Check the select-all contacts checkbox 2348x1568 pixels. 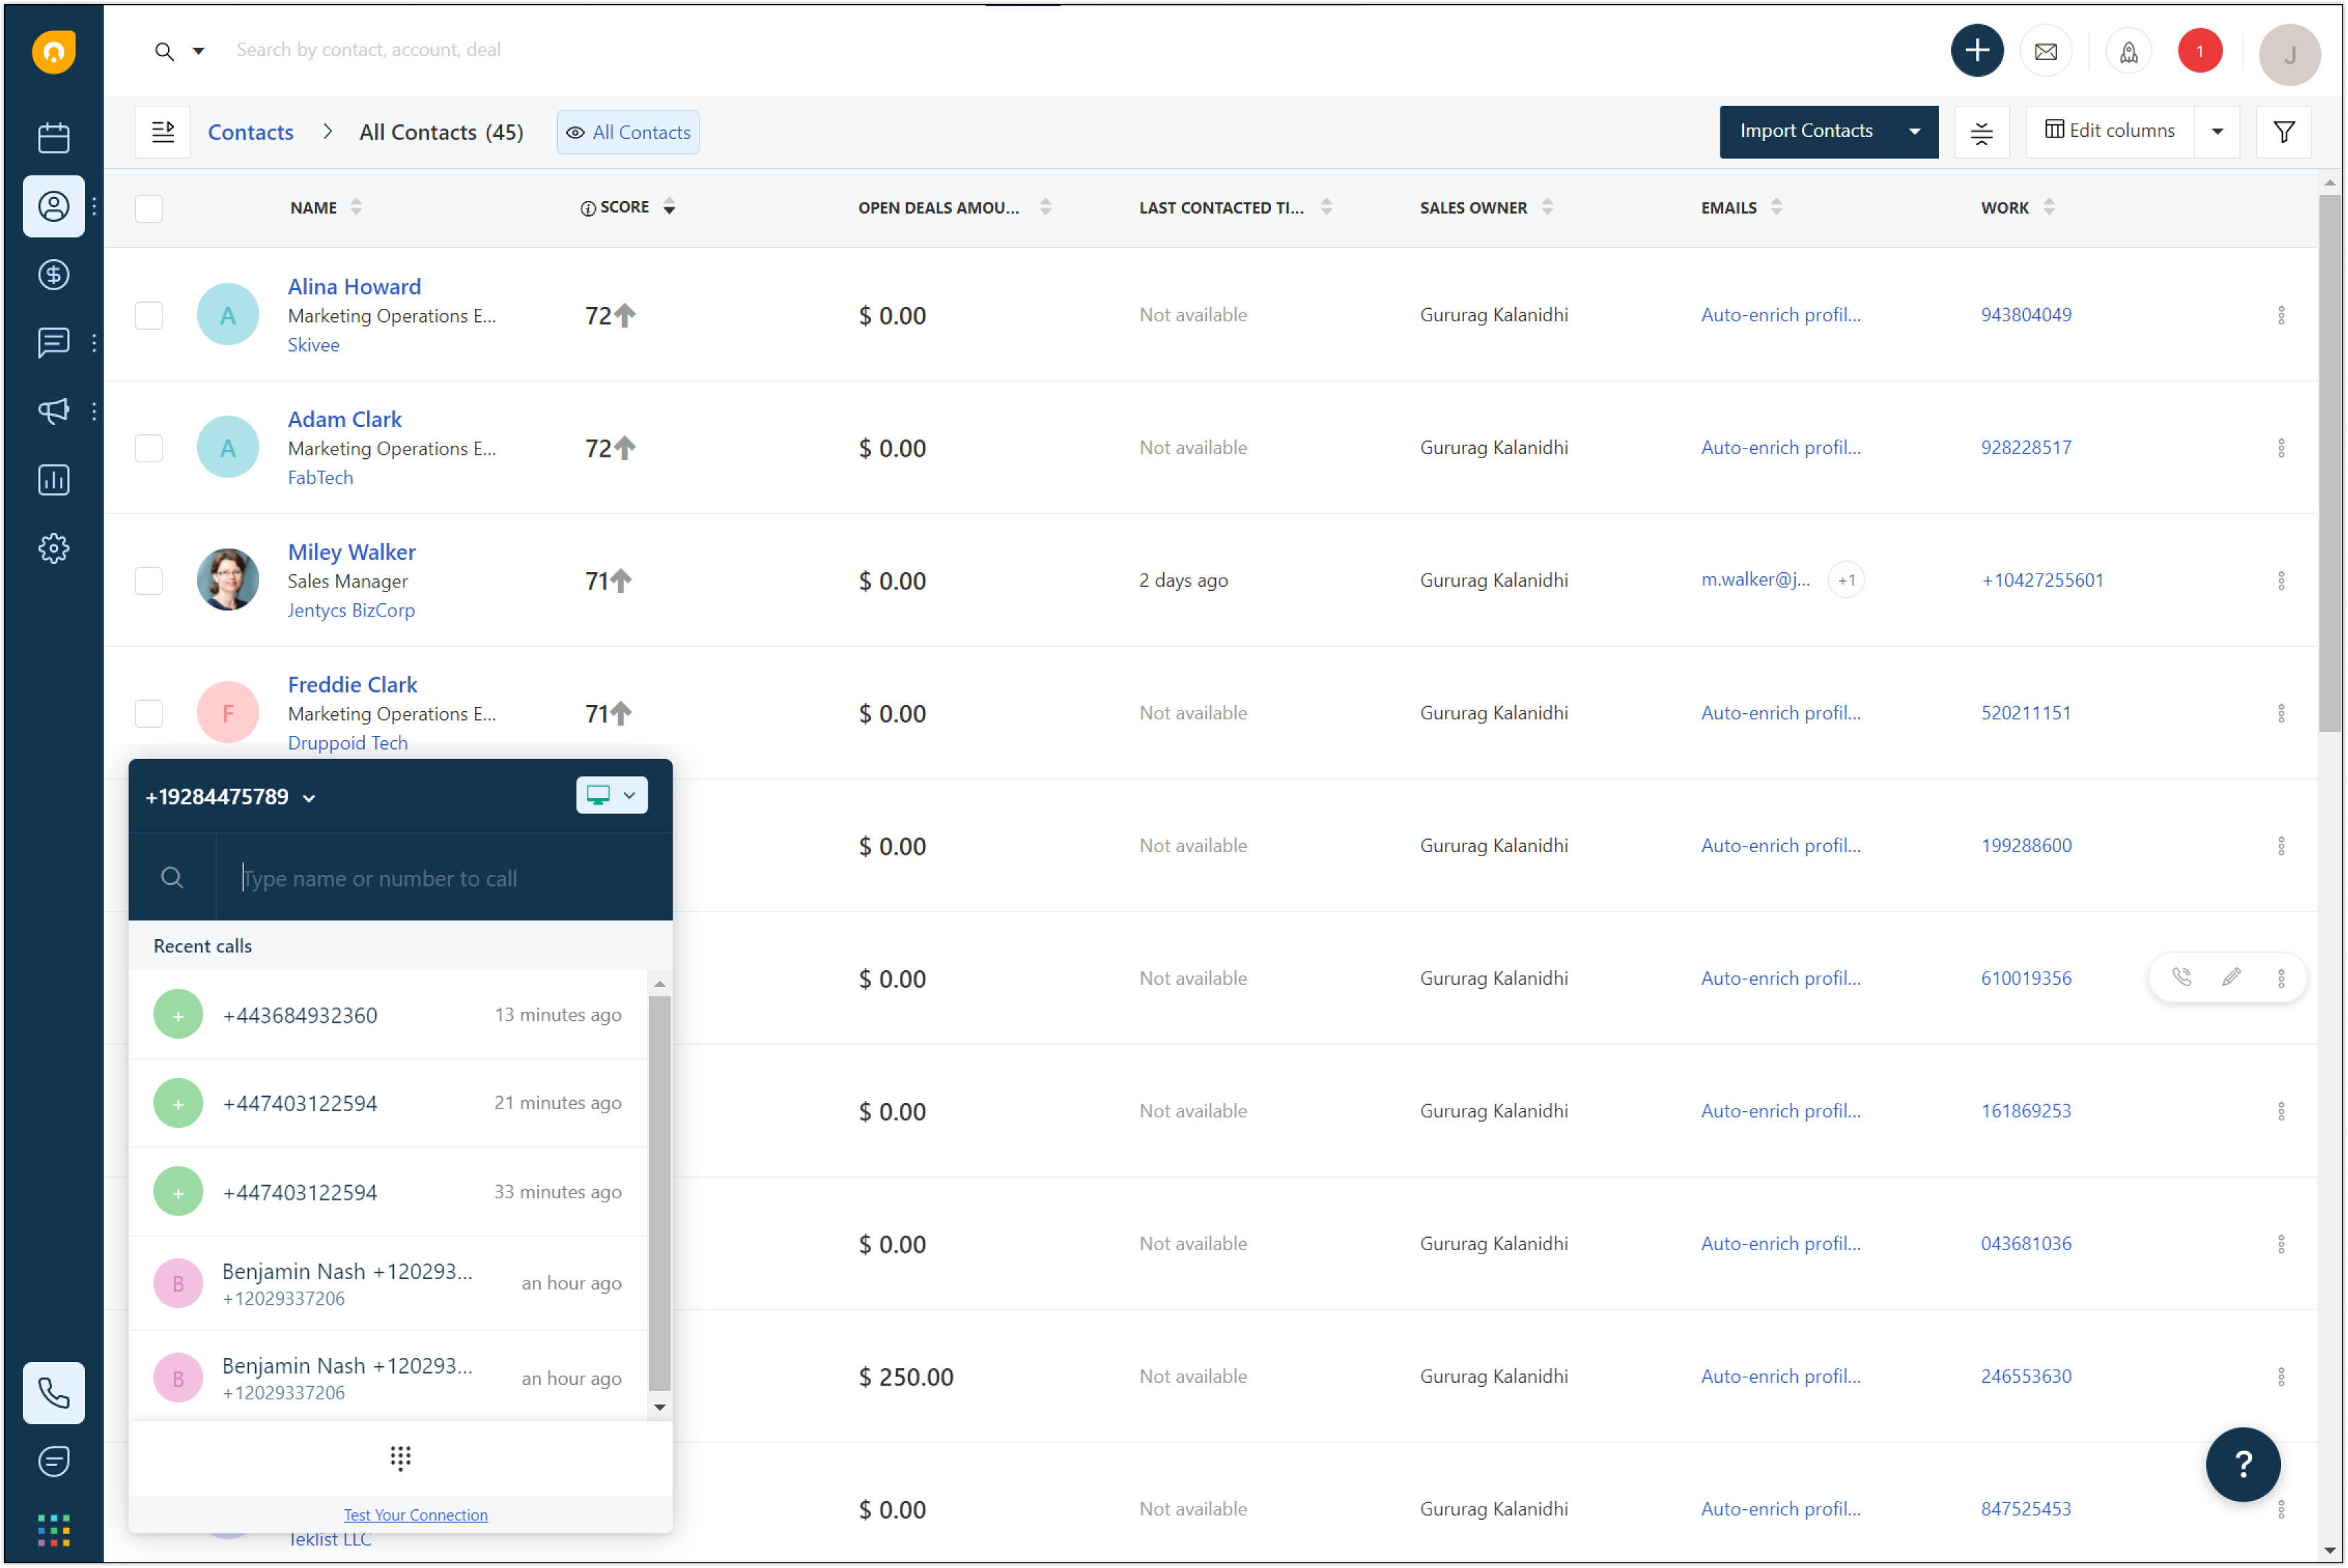tap(148, 207)
